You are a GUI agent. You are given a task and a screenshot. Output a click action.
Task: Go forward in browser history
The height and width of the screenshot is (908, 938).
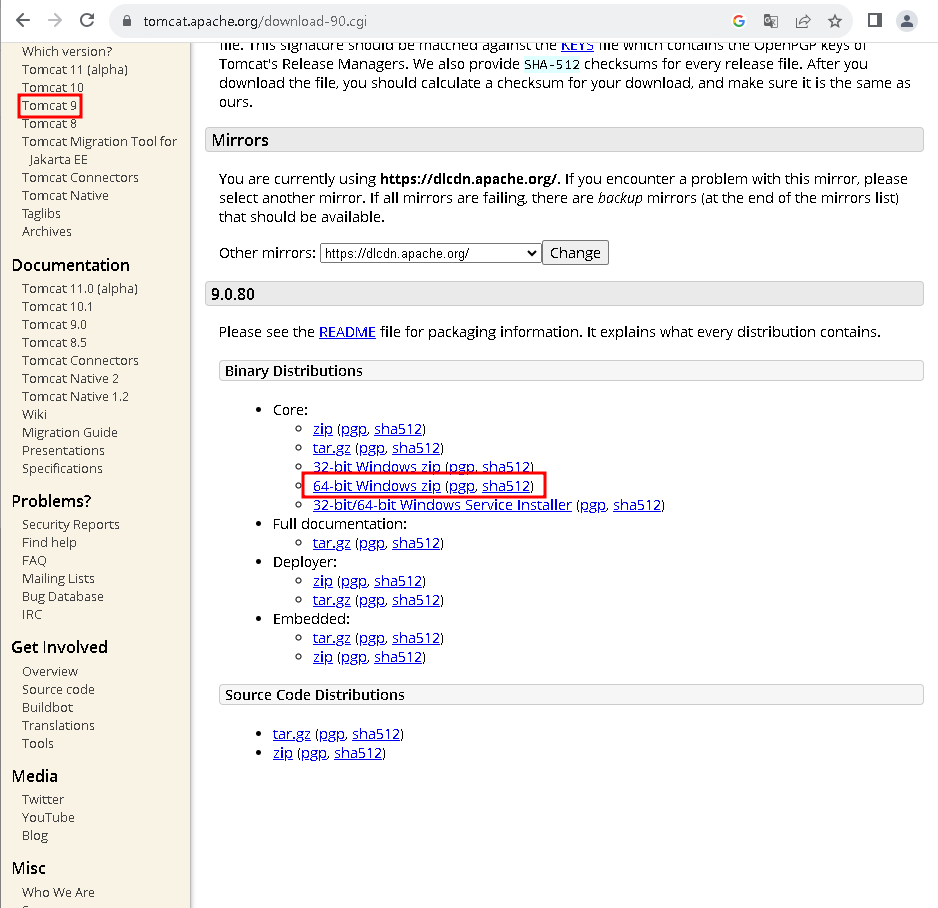tap(55, 21)
